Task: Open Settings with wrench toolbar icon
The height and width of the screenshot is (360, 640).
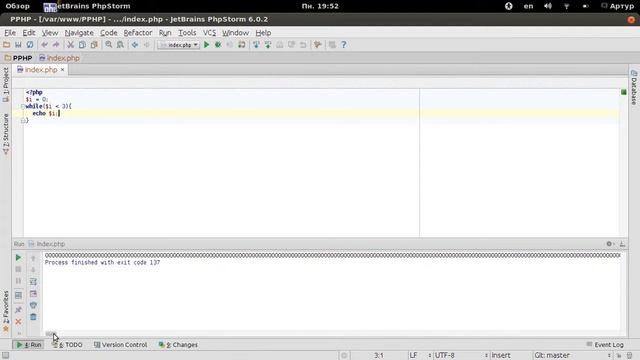Action: [x=318, y=45]
